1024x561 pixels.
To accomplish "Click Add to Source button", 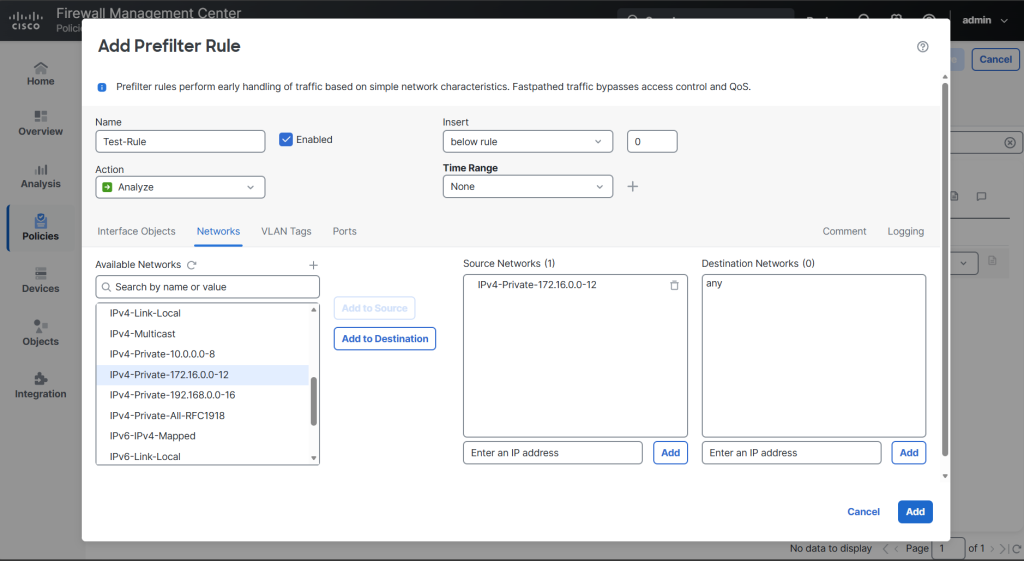I will [374, 308].
